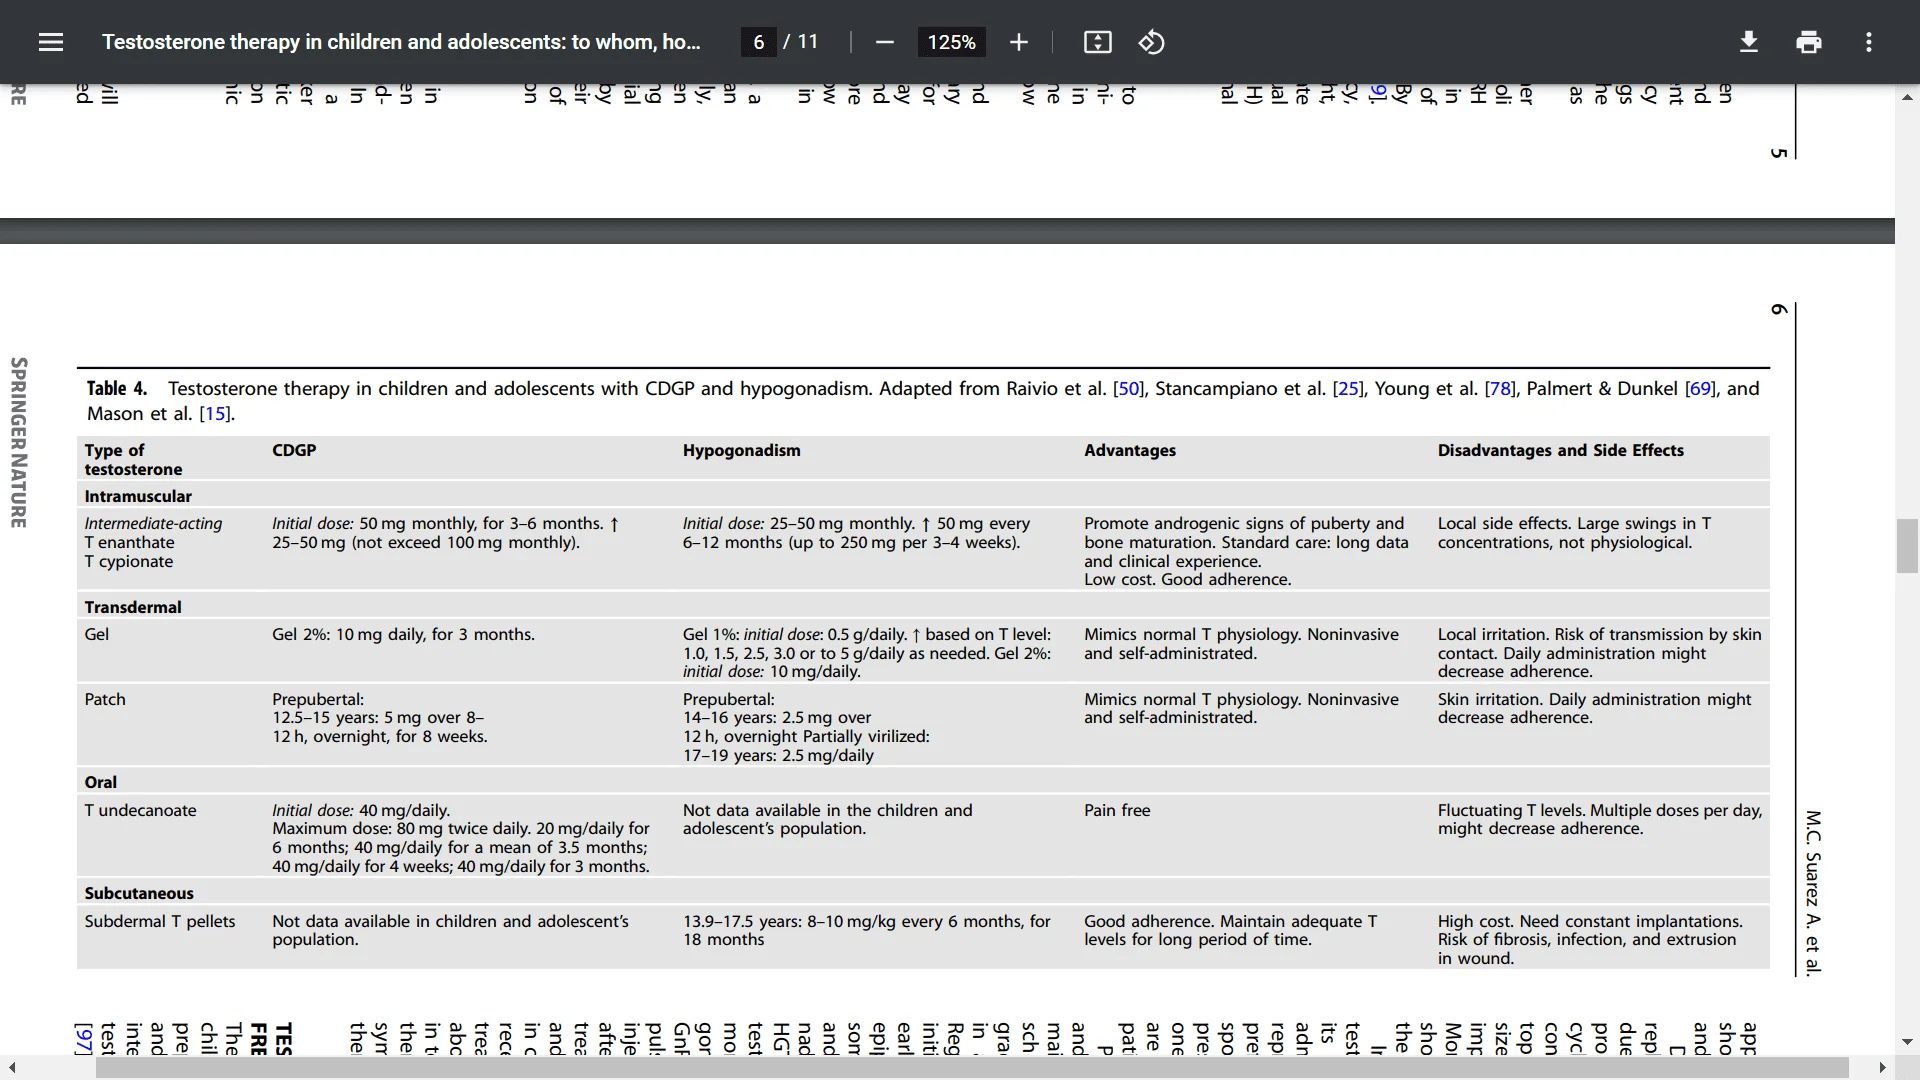Click the 'Subdermal T pellets' row label
1920x1080 pixels.
coord(160,922)
